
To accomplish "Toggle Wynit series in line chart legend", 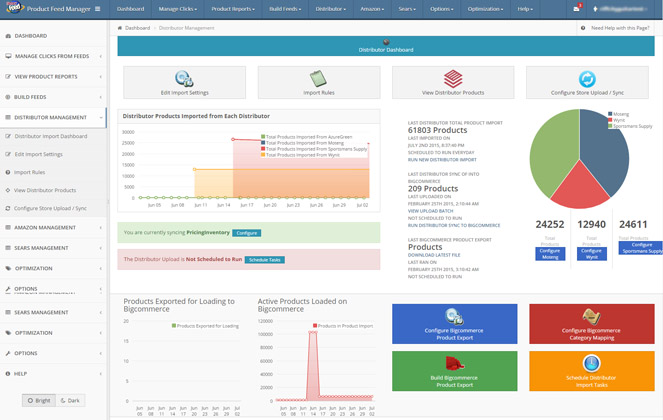I will (300, 155).
